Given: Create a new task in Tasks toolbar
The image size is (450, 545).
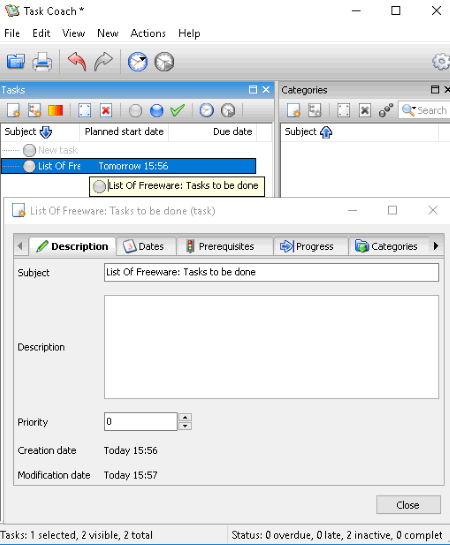Looking at the screenshot, I should point(14,111).
